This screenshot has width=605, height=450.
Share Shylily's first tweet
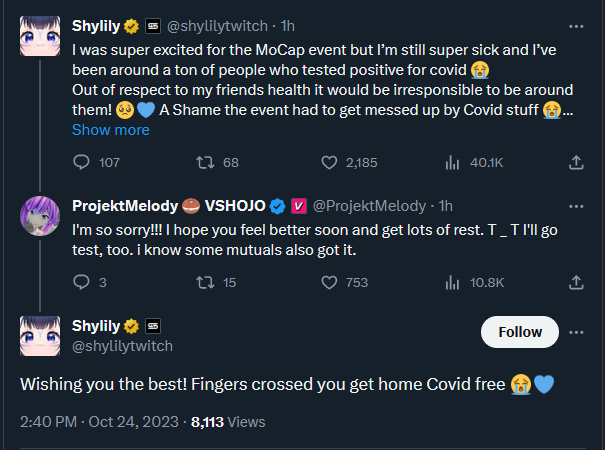(576, 162)
